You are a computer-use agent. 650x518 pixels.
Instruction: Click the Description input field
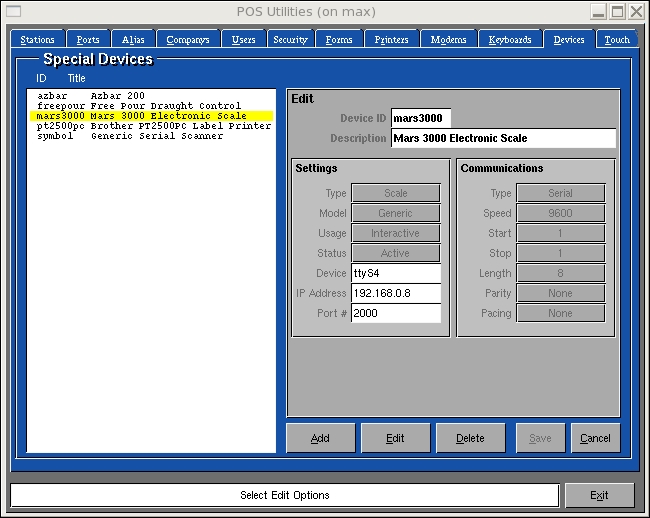[503, 138]
